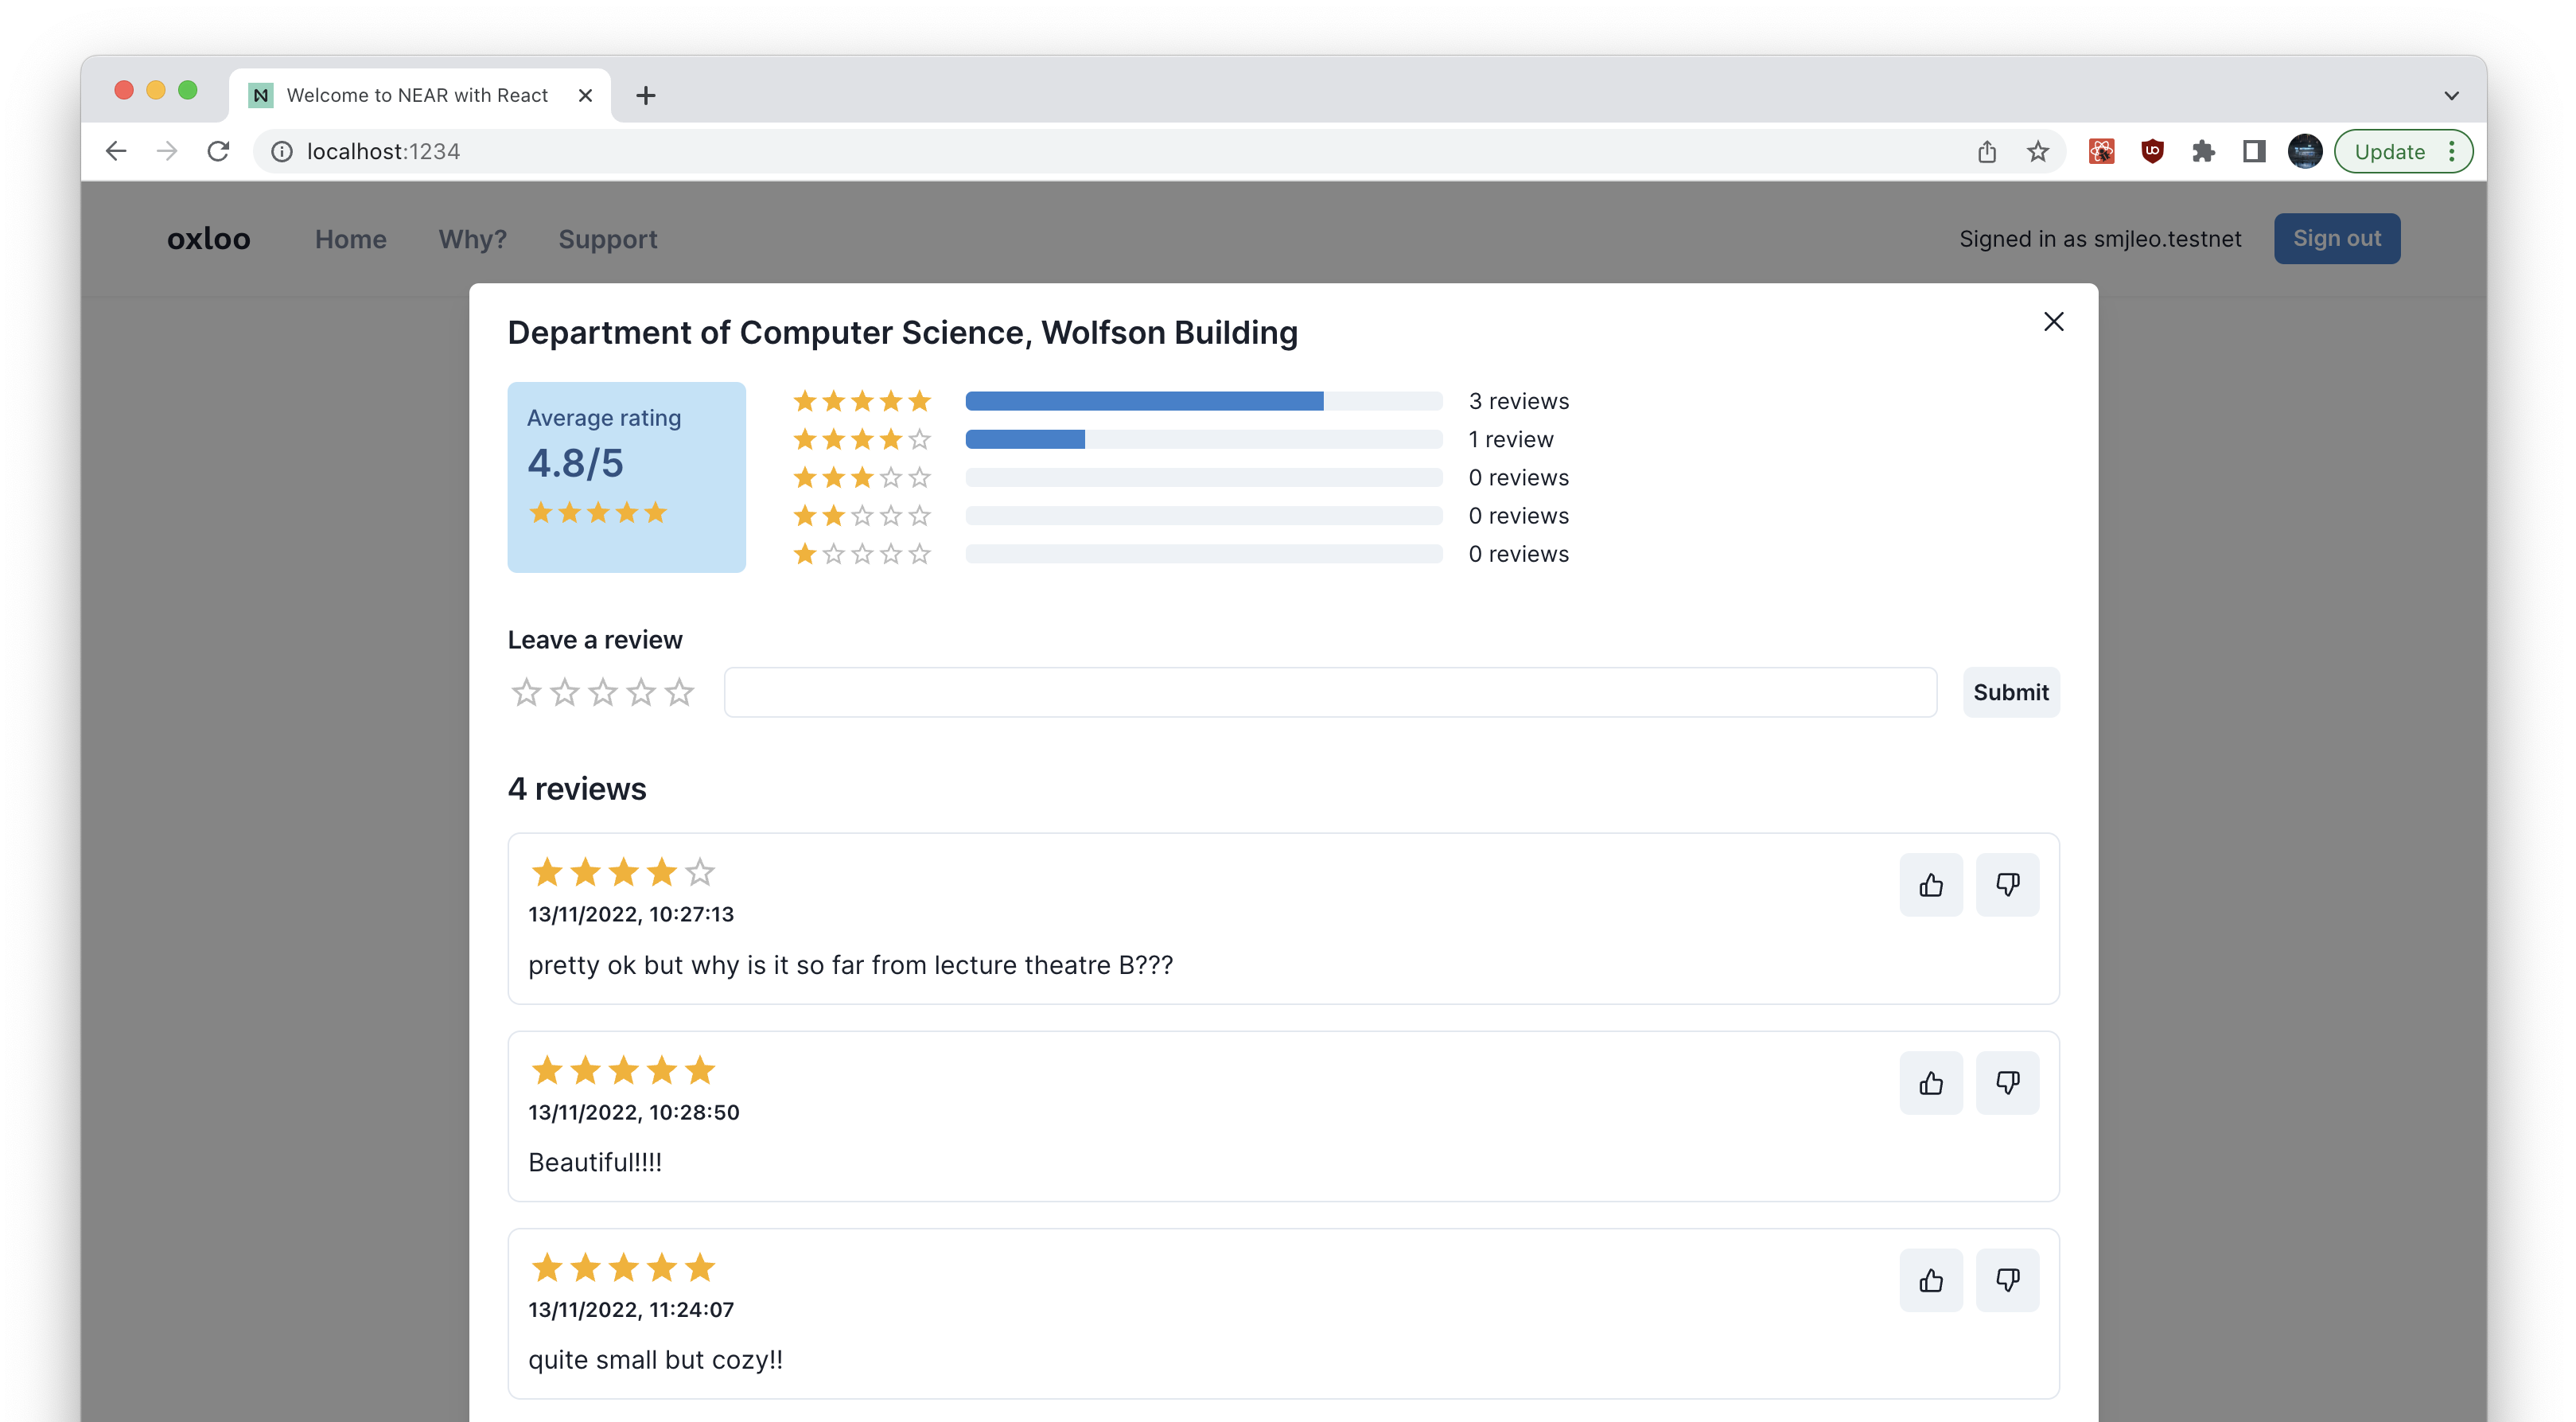
Task: Toggle the browser side panel
Action: coord(2254,152)
